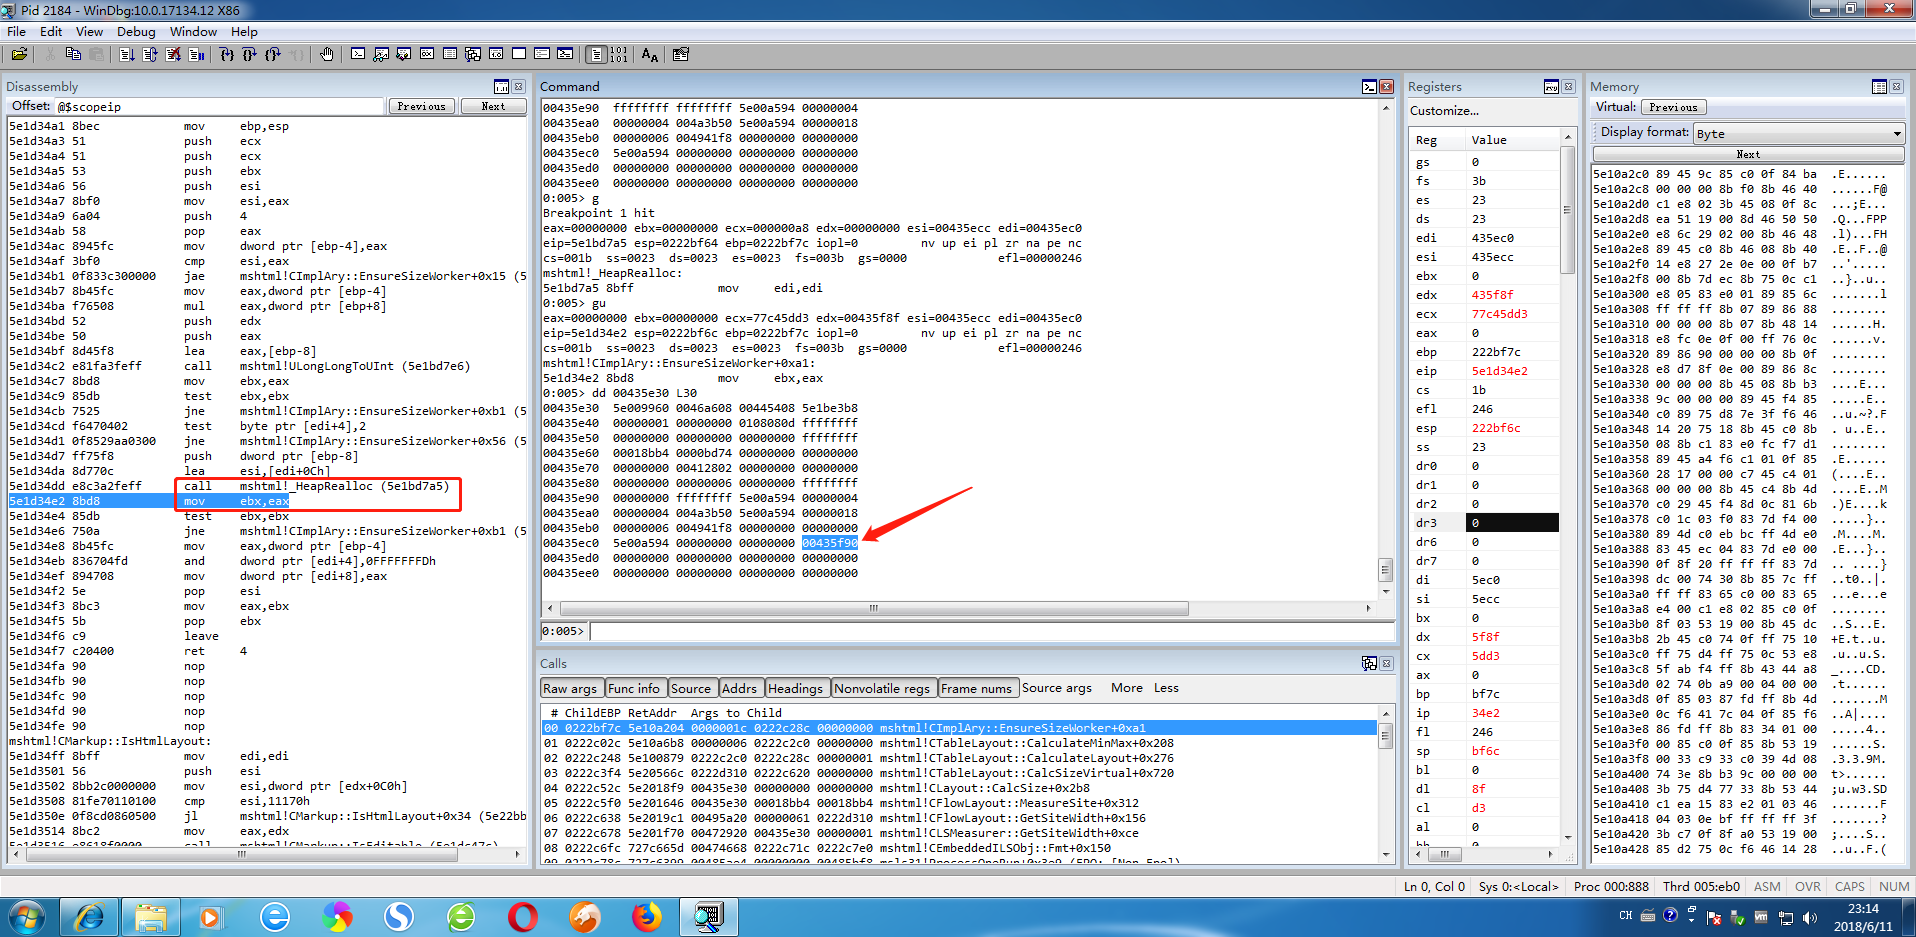The height and width of the screenshot is (937, 1916).
Task: Click the Next bar in Memory panel
Action: (x=1748, y=154)
